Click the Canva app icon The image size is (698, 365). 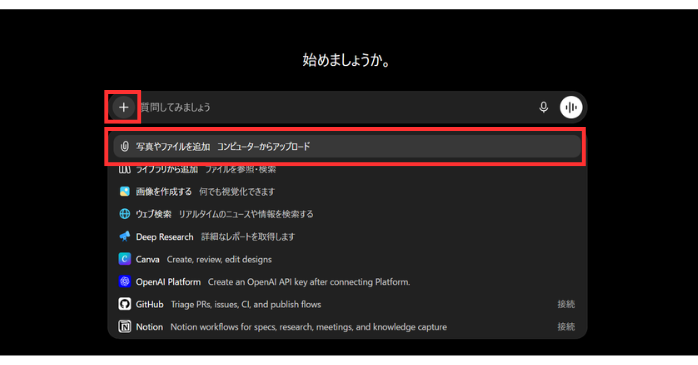click(x=125, y=259)
